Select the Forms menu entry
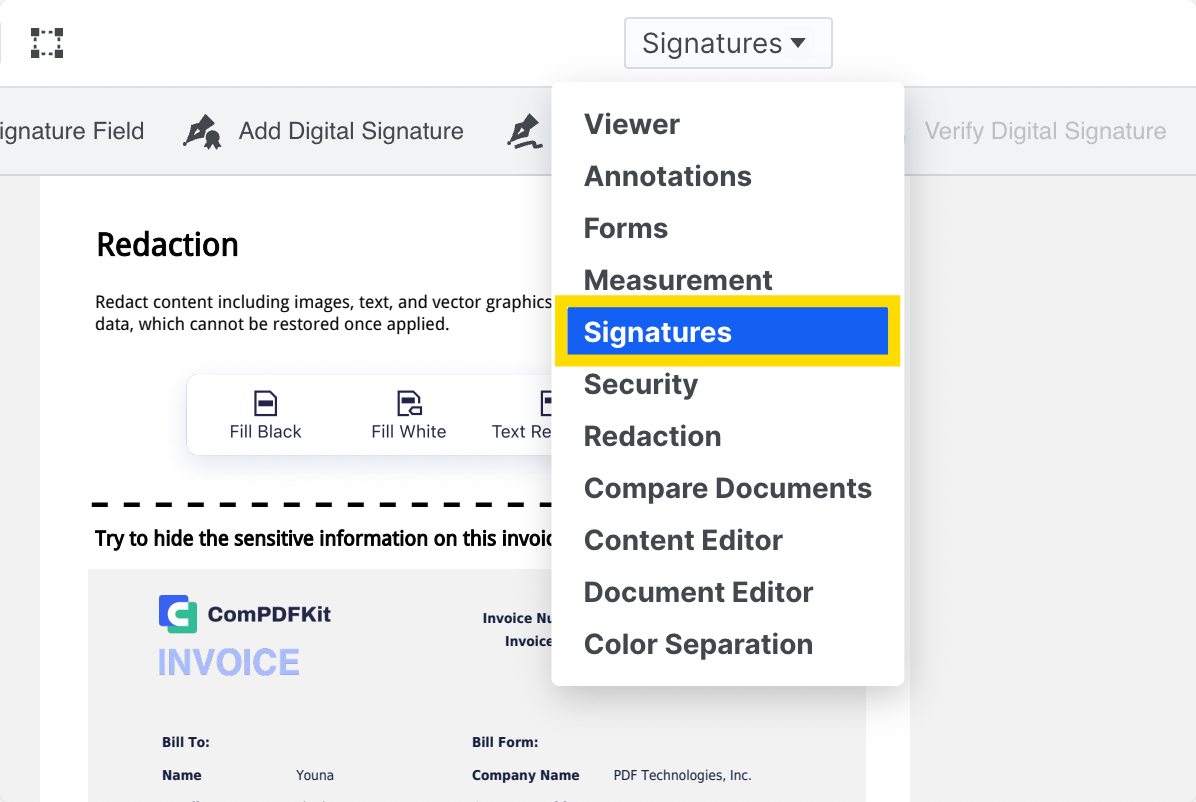The width and height of the screenshot is (1196, 802). pyautogui.click(x=626, y=228)
